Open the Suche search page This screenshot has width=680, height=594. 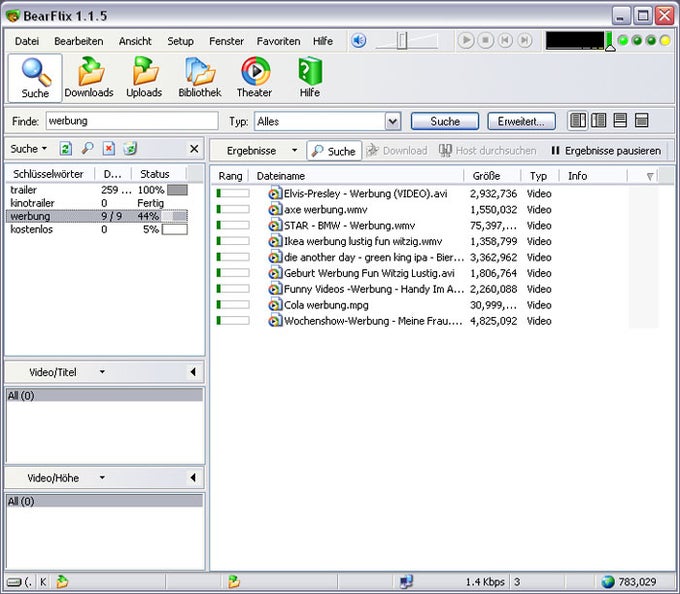click(35, 78)
